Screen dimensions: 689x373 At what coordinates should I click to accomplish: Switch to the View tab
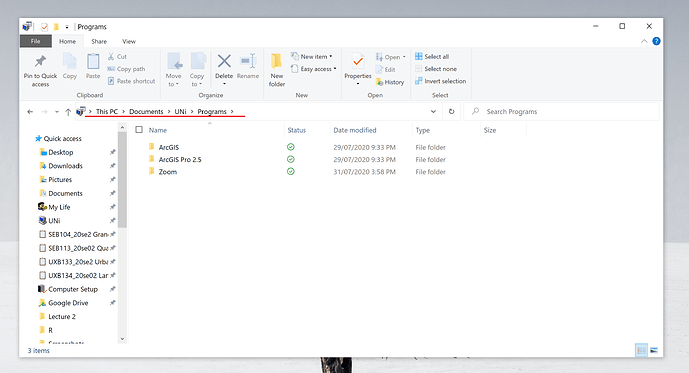129,41
